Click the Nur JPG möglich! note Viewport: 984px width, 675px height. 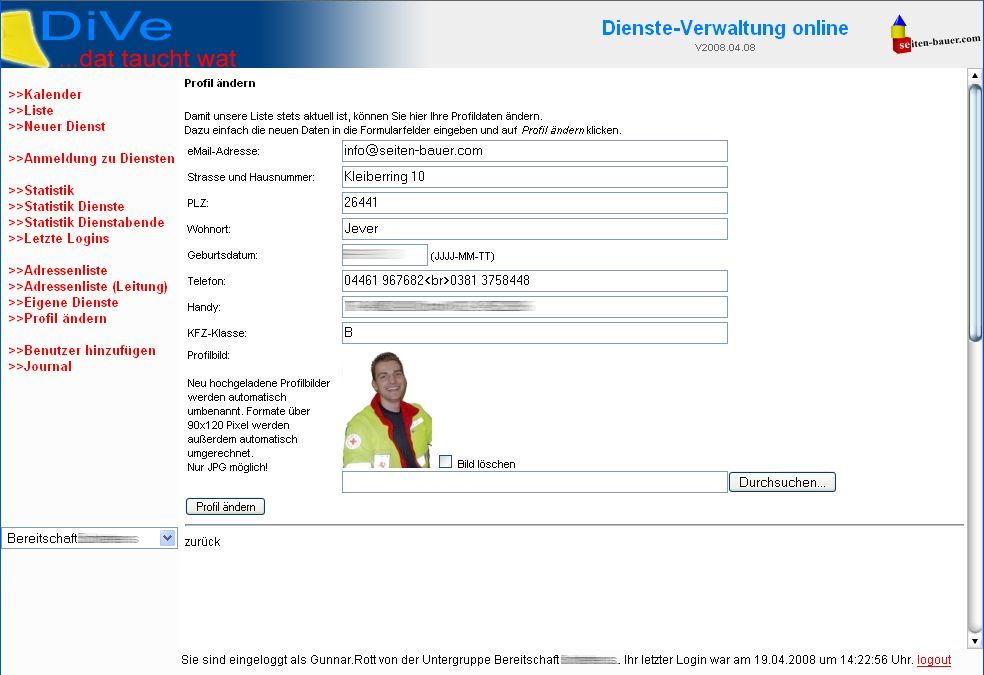tap(228, 467)
